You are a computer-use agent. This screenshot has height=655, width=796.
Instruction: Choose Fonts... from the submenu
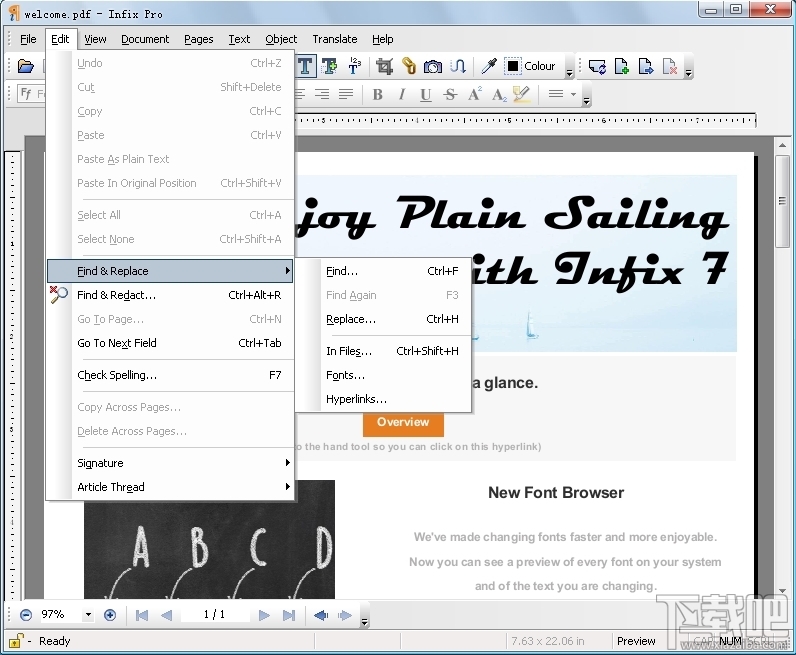[384, 375]
